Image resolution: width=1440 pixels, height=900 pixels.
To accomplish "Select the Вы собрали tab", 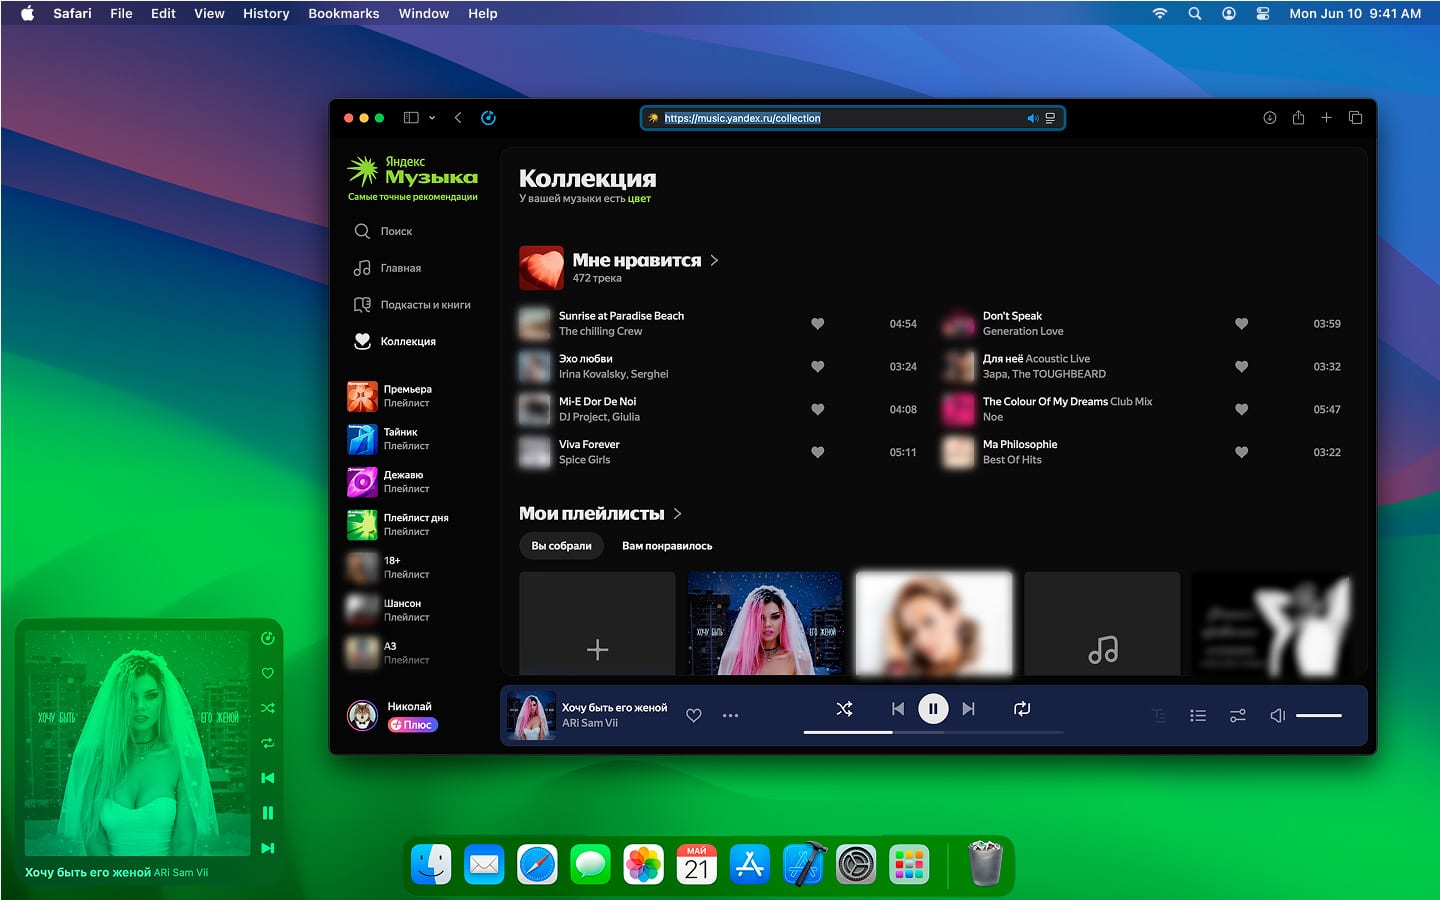I will [561, 546].
